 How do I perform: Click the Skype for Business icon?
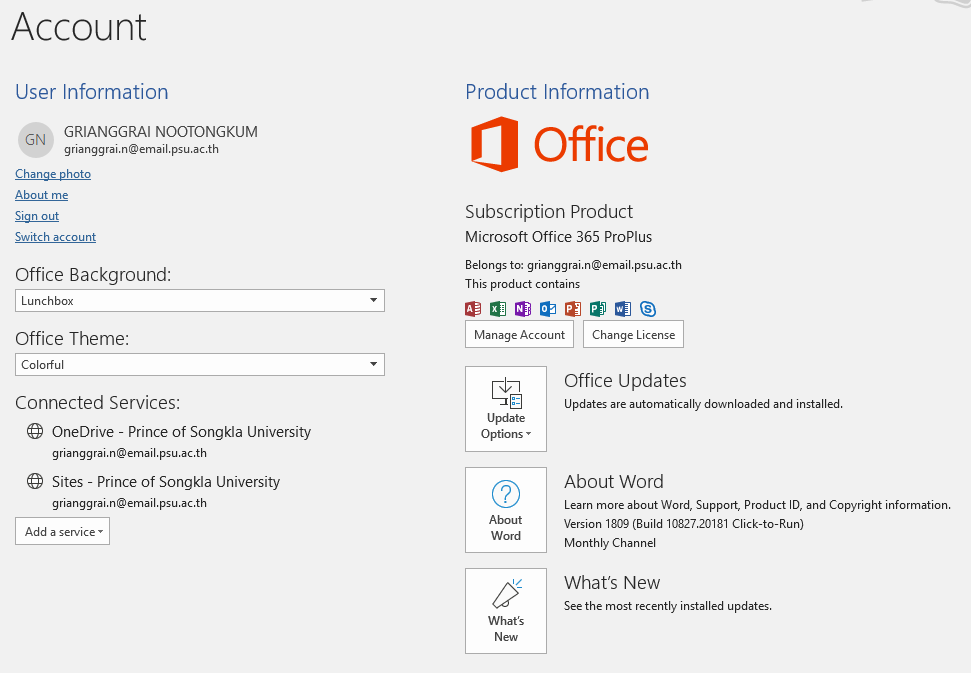click(x=648, y=308)
